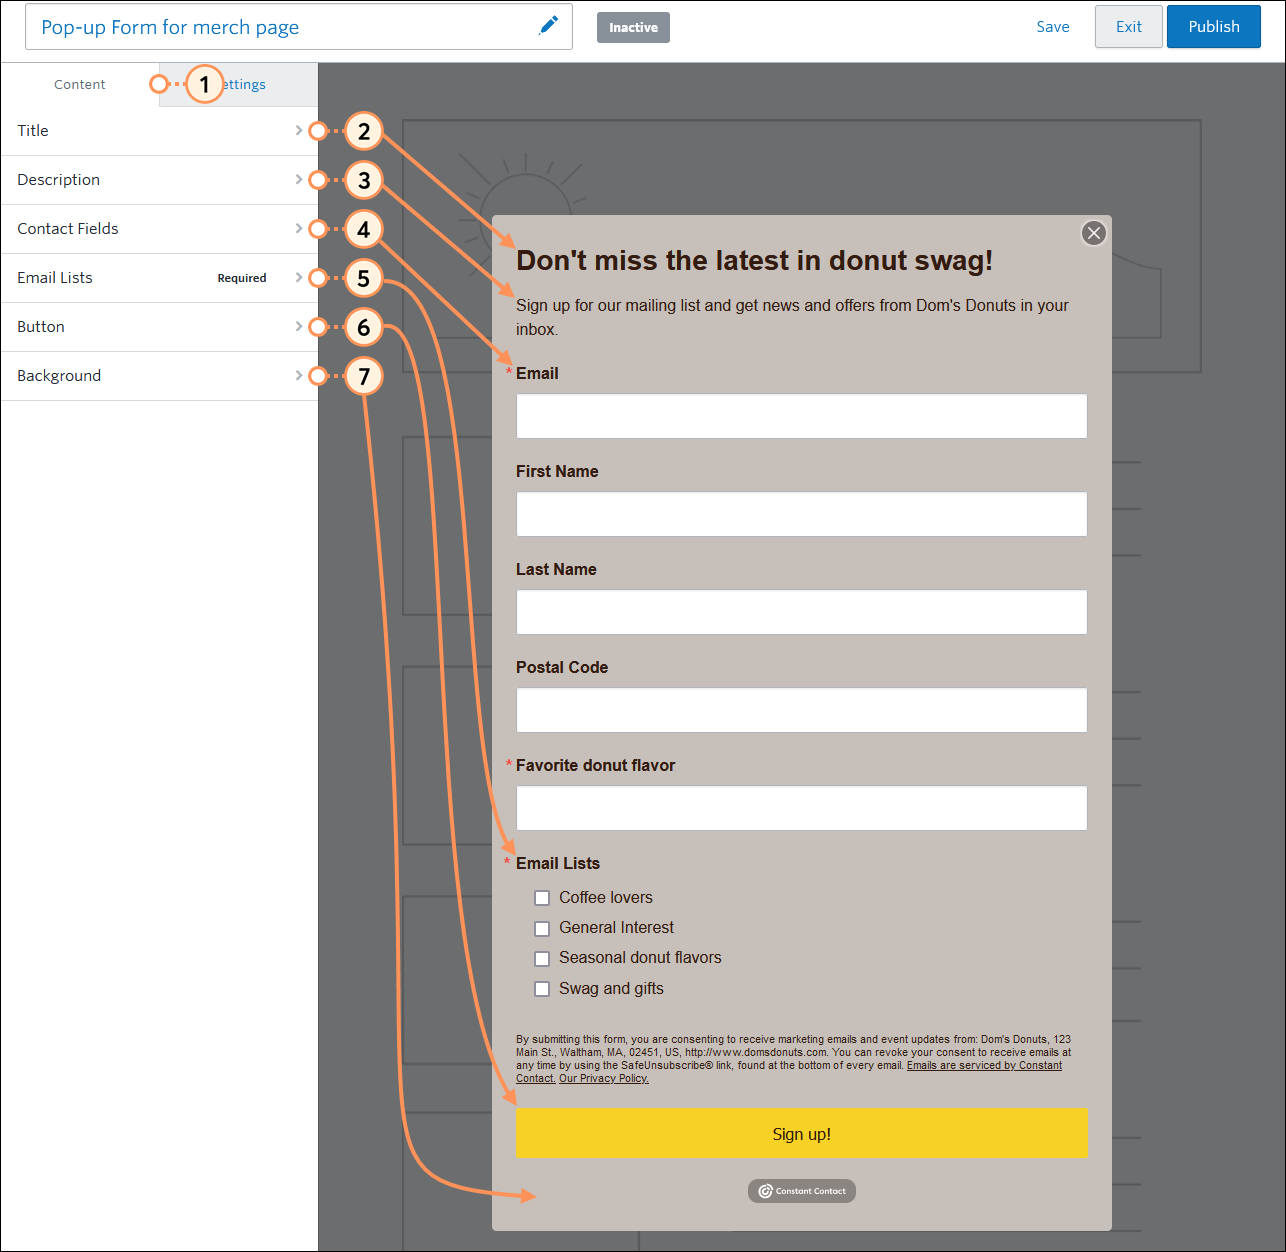1286x1252 pixels.
Task: Click into the First Name input field
Action: click(802, 514)
